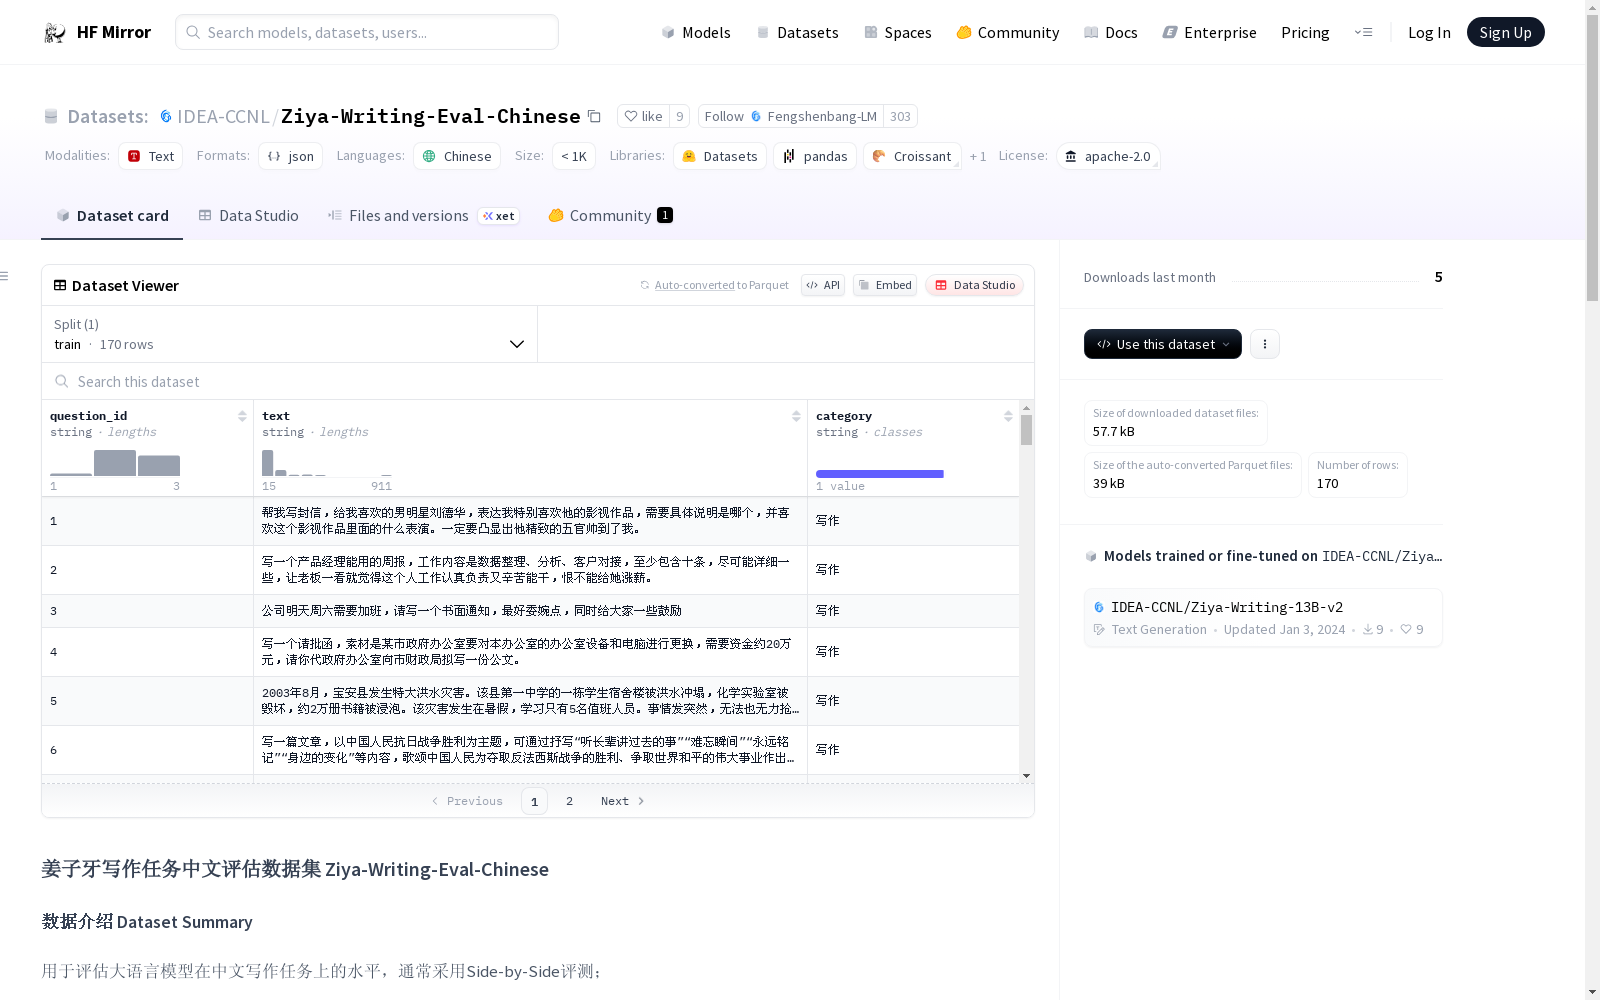Go to Models in the top navigation
The width and height of the screenshot is (1600, 1000).
tap(696, 32)
